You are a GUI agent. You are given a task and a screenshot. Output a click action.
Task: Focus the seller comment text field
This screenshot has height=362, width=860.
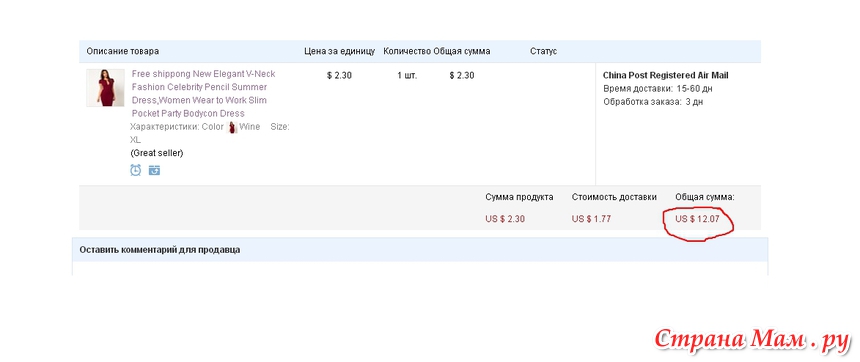(420, 268)
